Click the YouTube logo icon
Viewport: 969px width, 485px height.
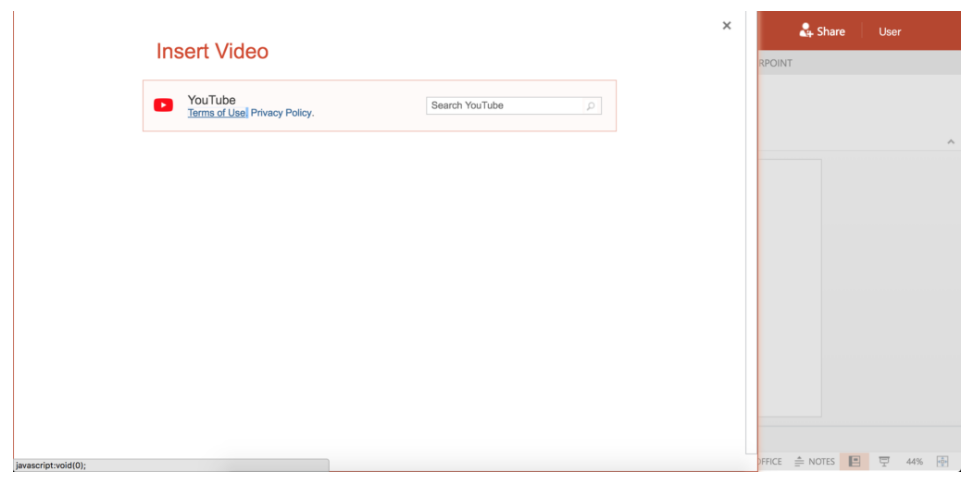point(163,105)
